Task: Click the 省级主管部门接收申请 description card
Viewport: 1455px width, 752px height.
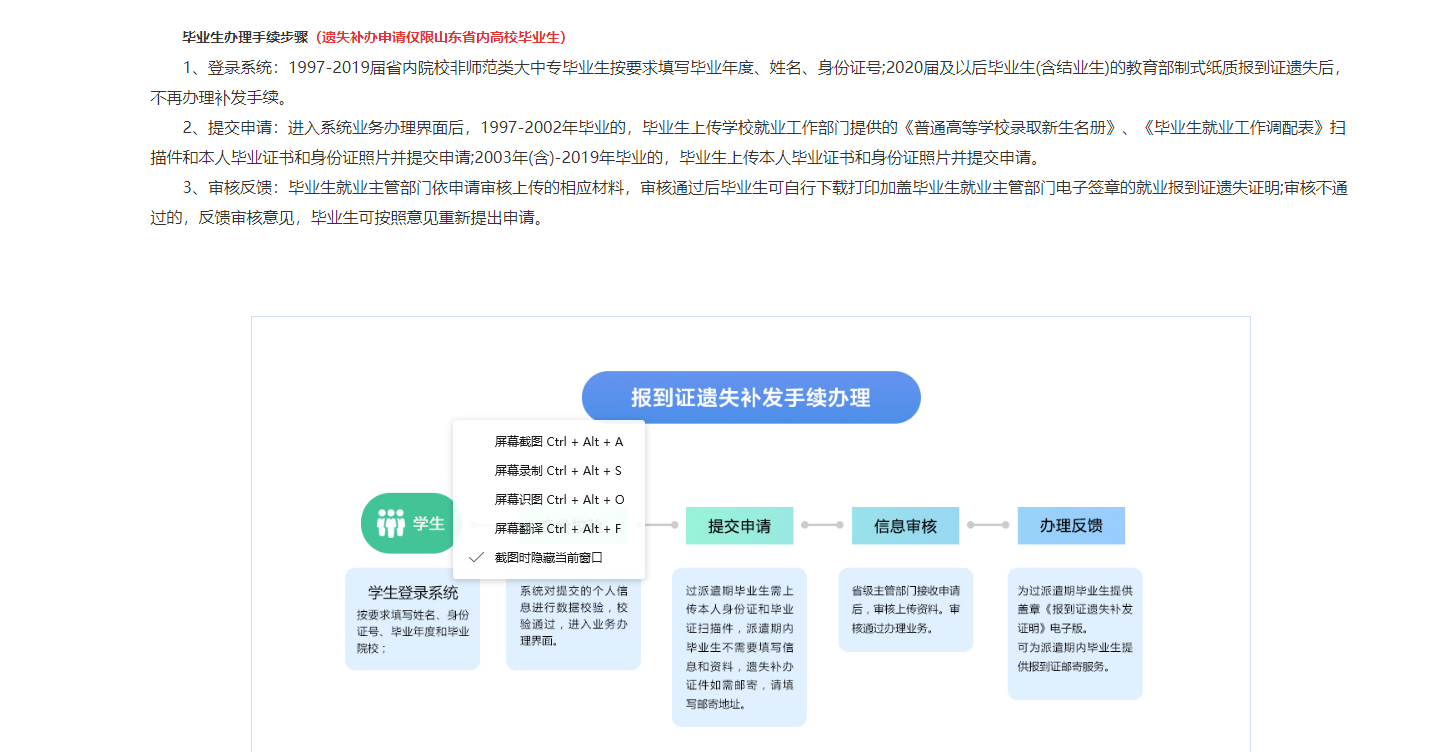Action: [905, 609]
